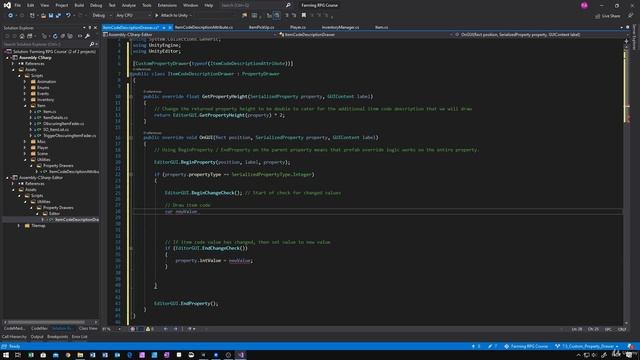Click the Navigate Backward toolbar icon
The image size is (640, 360).
[10, 16]
